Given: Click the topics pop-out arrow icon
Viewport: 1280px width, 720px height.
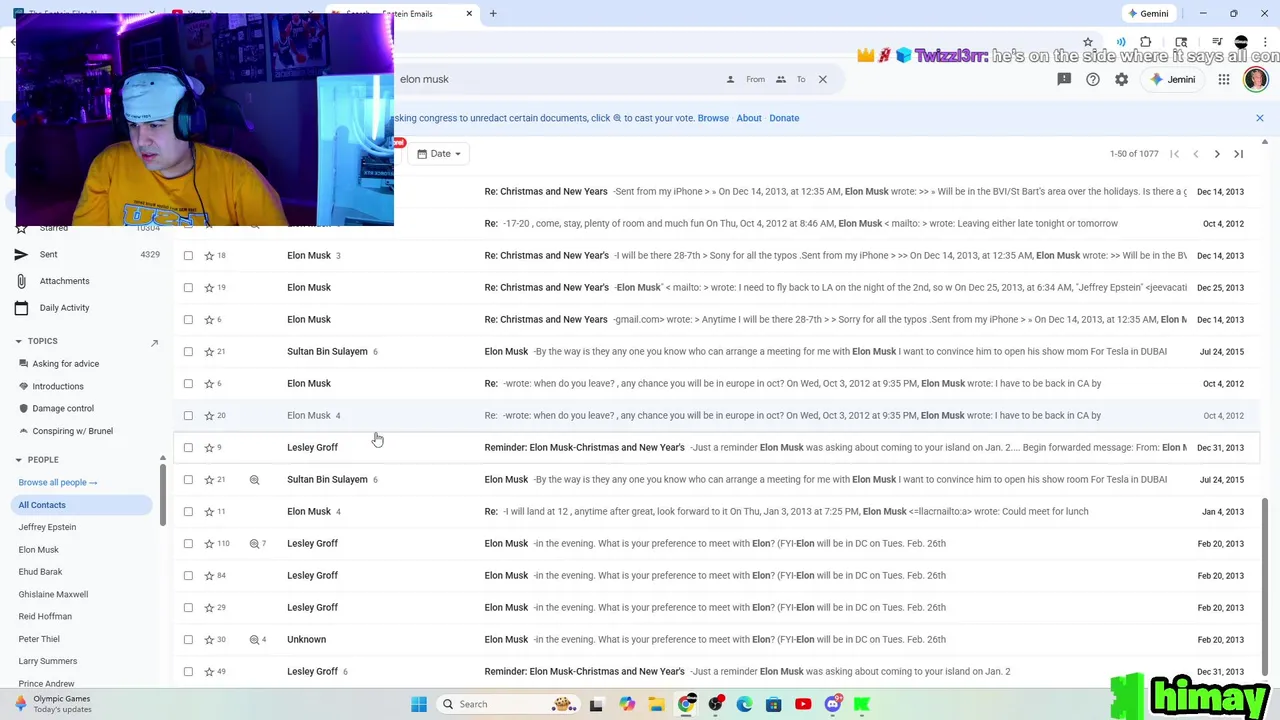Looking at the screenshot, I should tap(154, 343).
